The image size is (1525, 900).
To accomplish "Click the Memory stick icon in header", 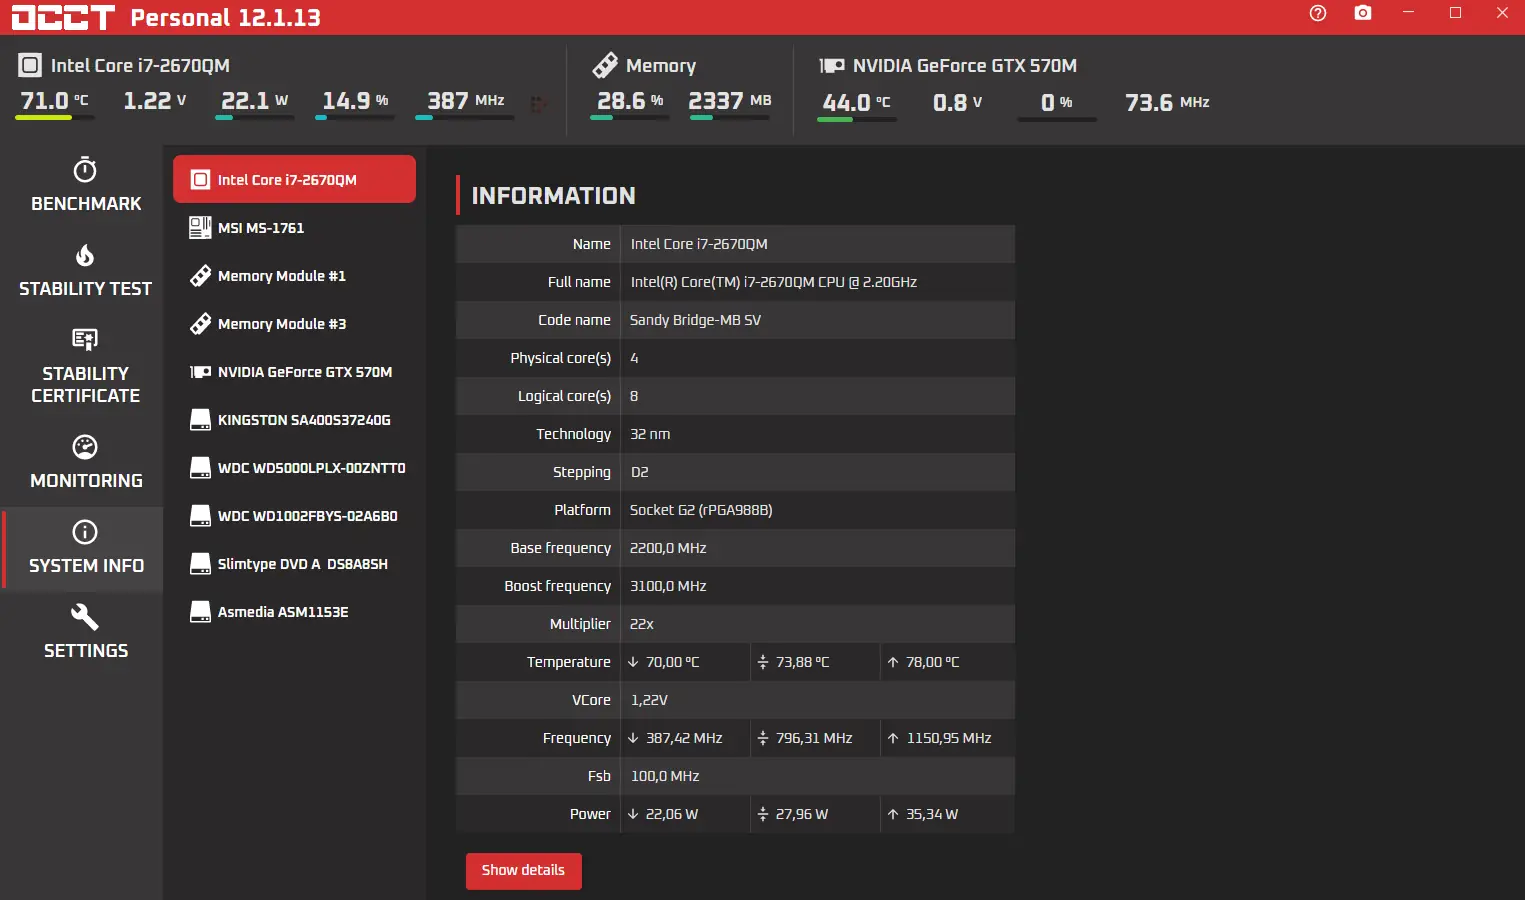I will pos(605,66).
